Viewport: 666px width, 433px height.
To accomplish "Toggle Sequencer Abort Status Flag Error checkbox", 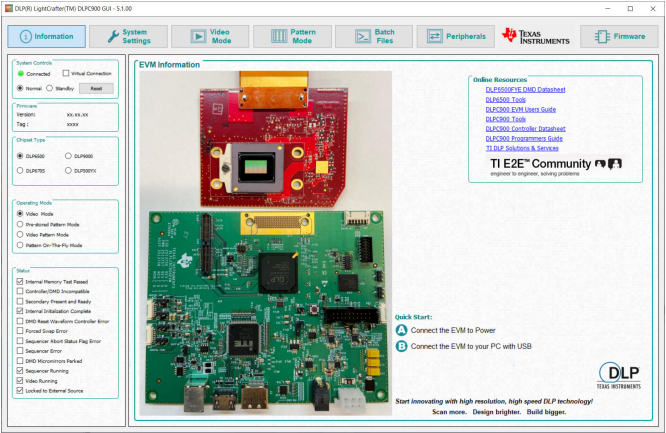I will 20,341.
